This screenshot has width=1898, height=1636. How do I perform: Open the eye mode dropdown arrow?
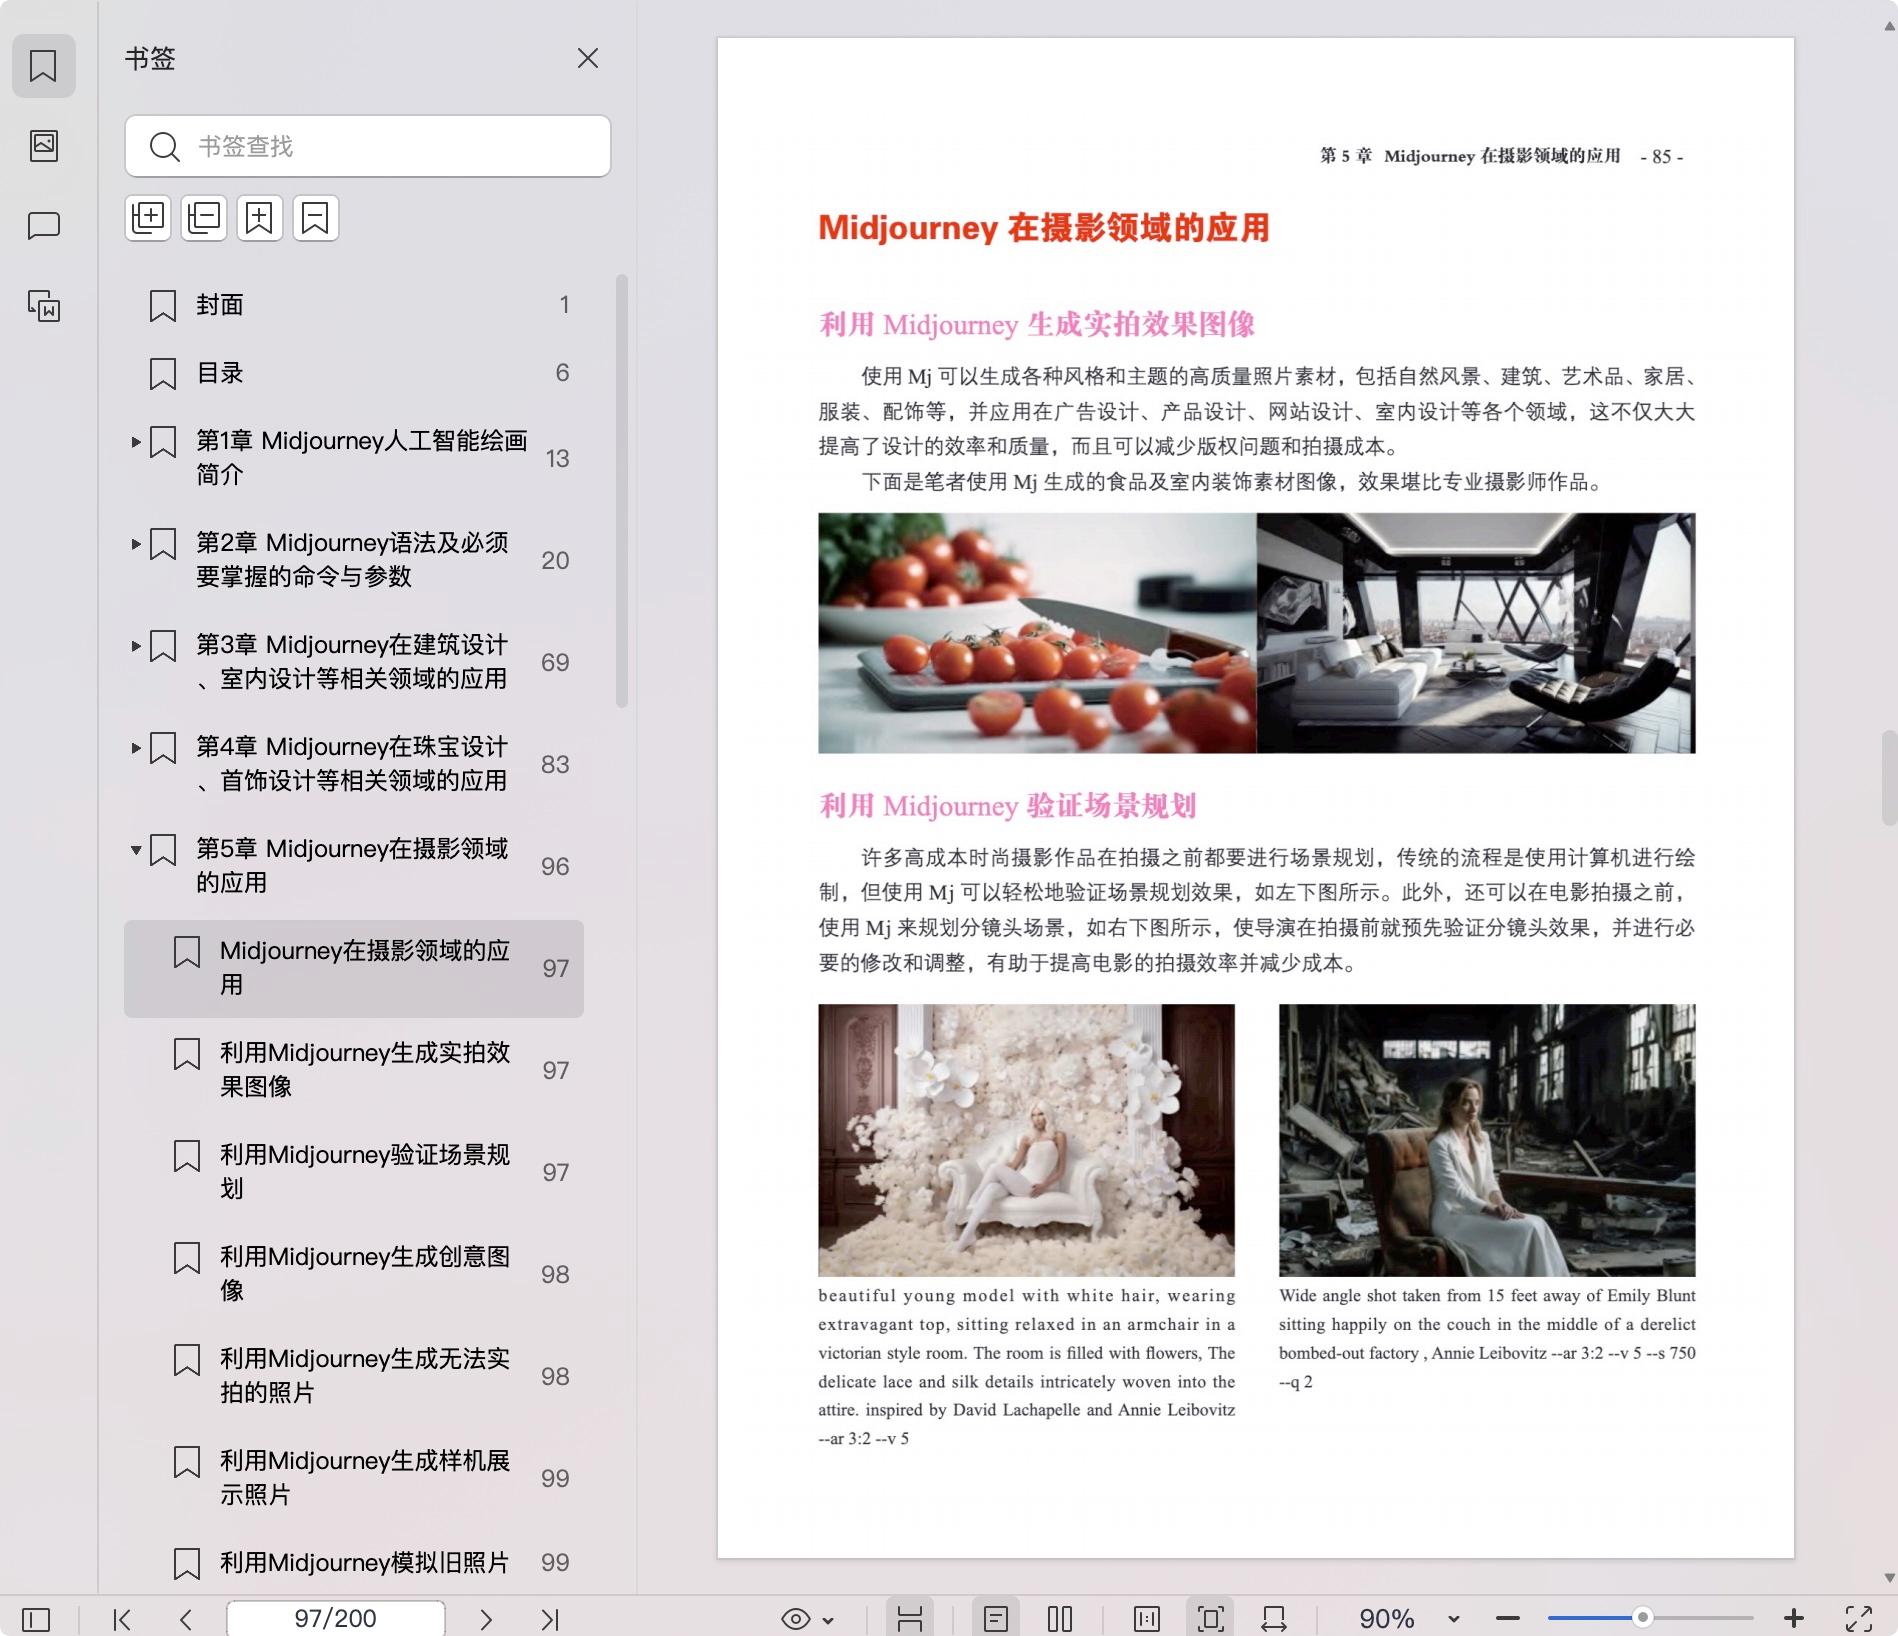click(828, 1620)
